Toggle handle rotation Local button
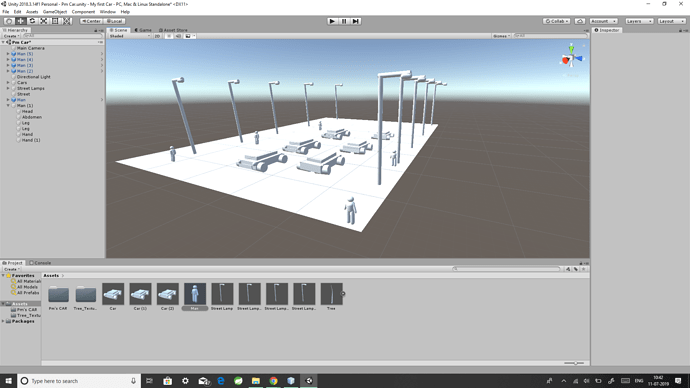Screen dimensions: 690x388 coord(114,21)
